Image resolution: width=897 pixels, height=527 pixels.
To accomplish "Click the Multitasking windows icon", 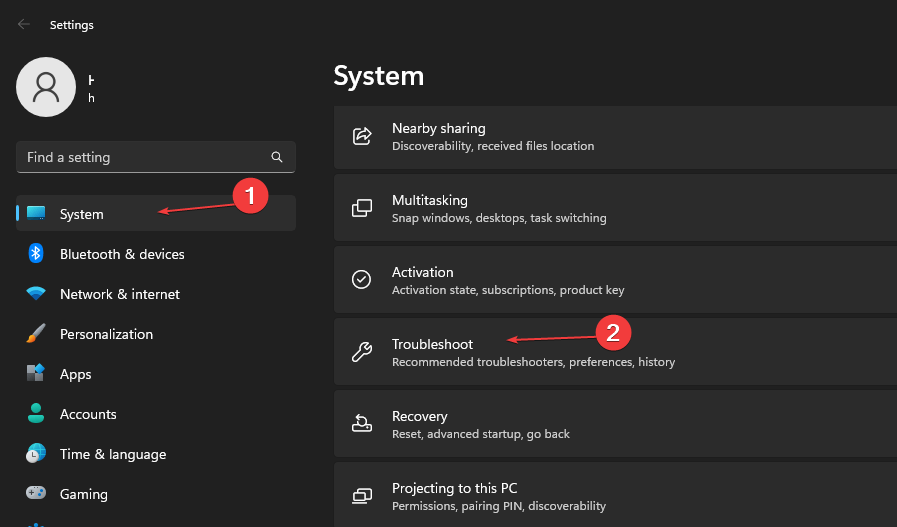I will [362, 208].
